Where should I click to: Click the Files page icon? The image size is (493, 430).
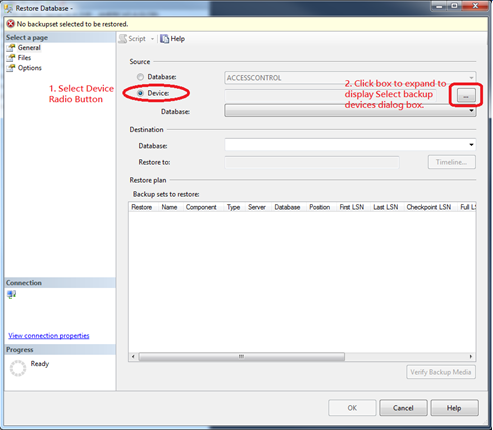pos(11,58)
